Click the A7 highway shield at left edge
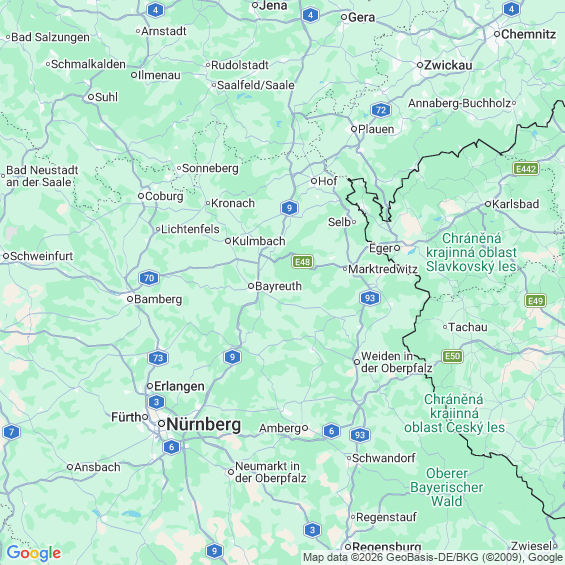 (11, 432)
